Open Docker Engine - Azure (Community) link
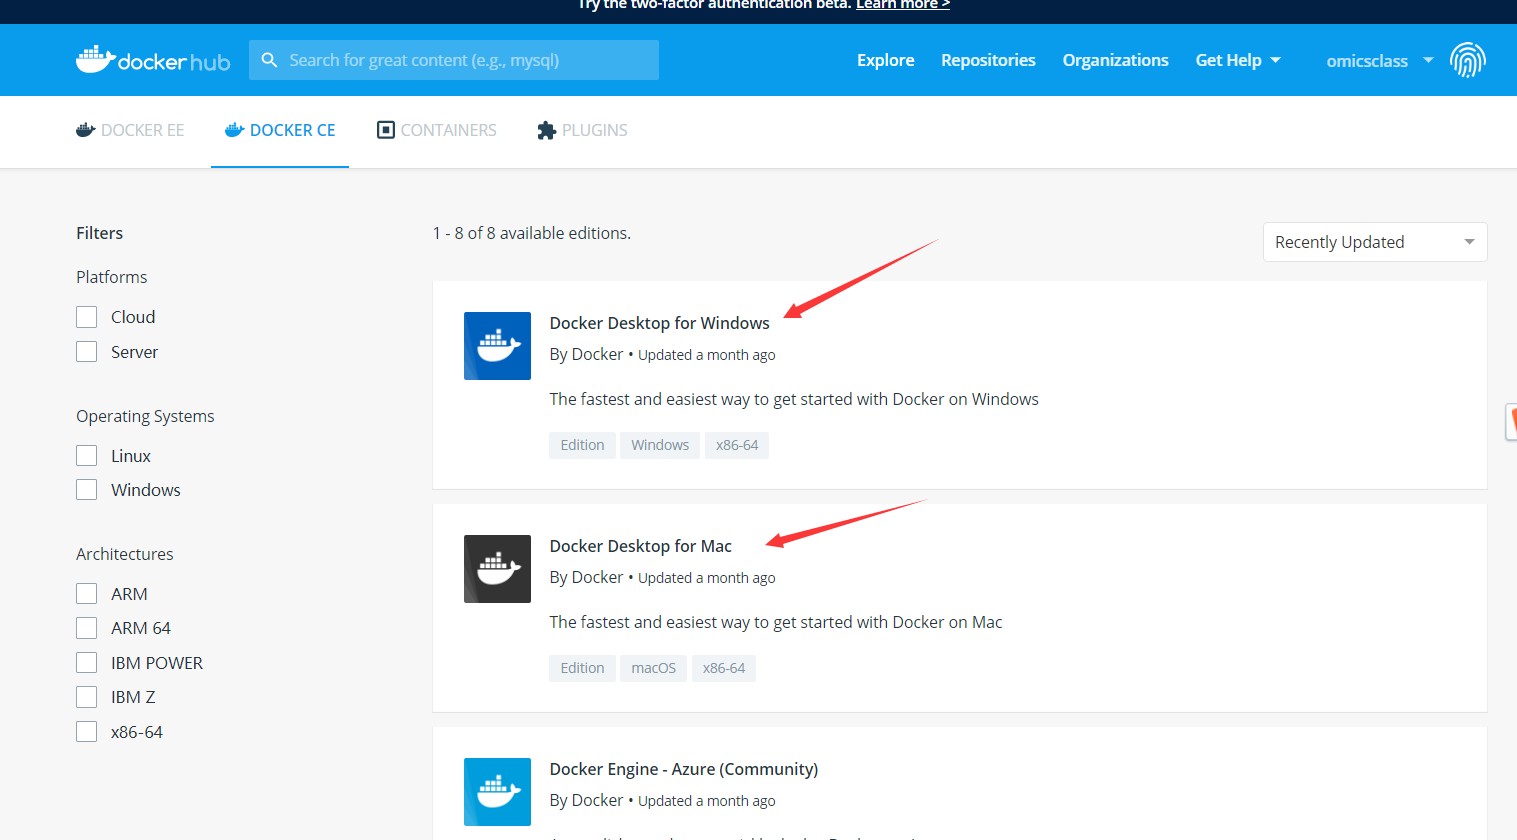The height and width of the screenshot is (840, 1517). [683, 769]
